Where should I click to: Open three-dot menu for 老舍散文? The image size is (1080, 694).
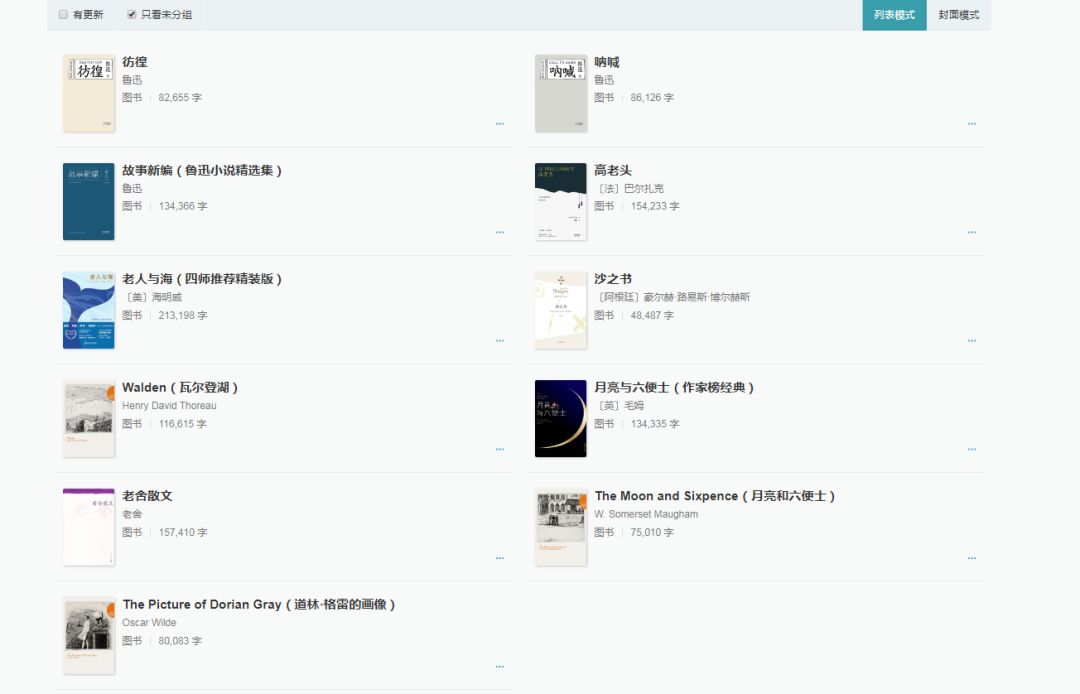(x=499, y=558)
